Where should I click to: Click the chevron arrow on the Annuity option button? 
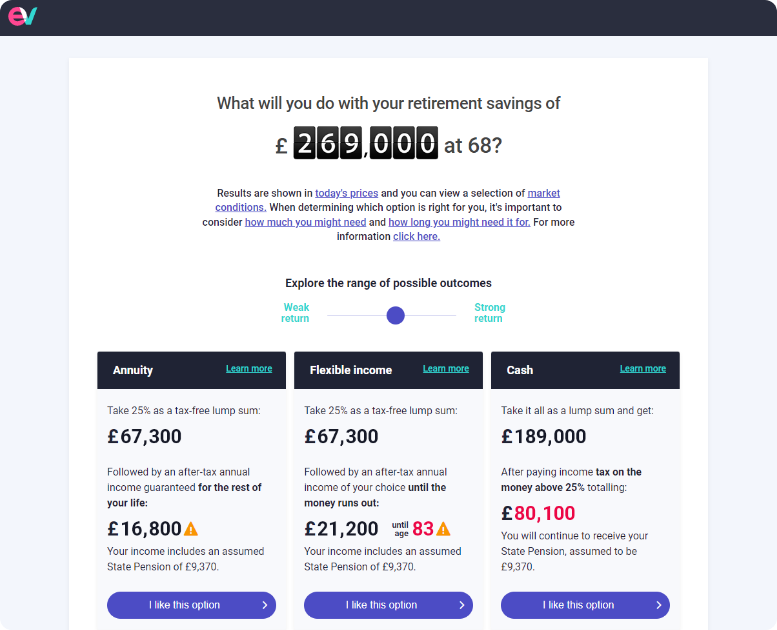click(x=265, y=605)
